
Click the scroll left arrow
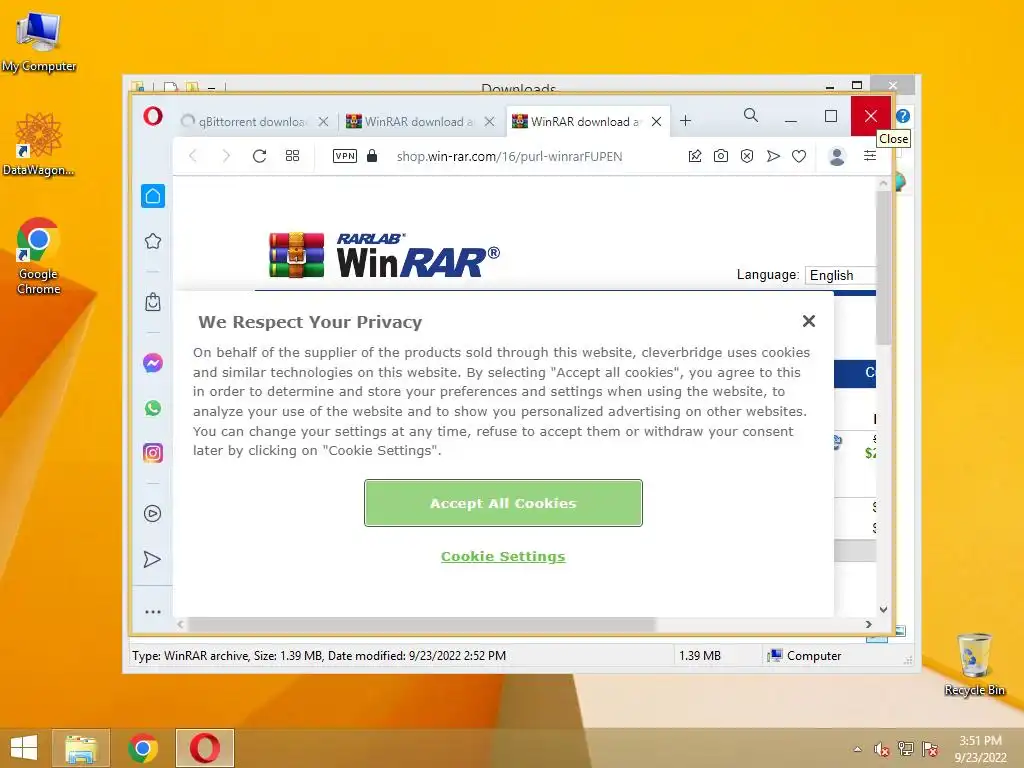(x=180, y=624)
